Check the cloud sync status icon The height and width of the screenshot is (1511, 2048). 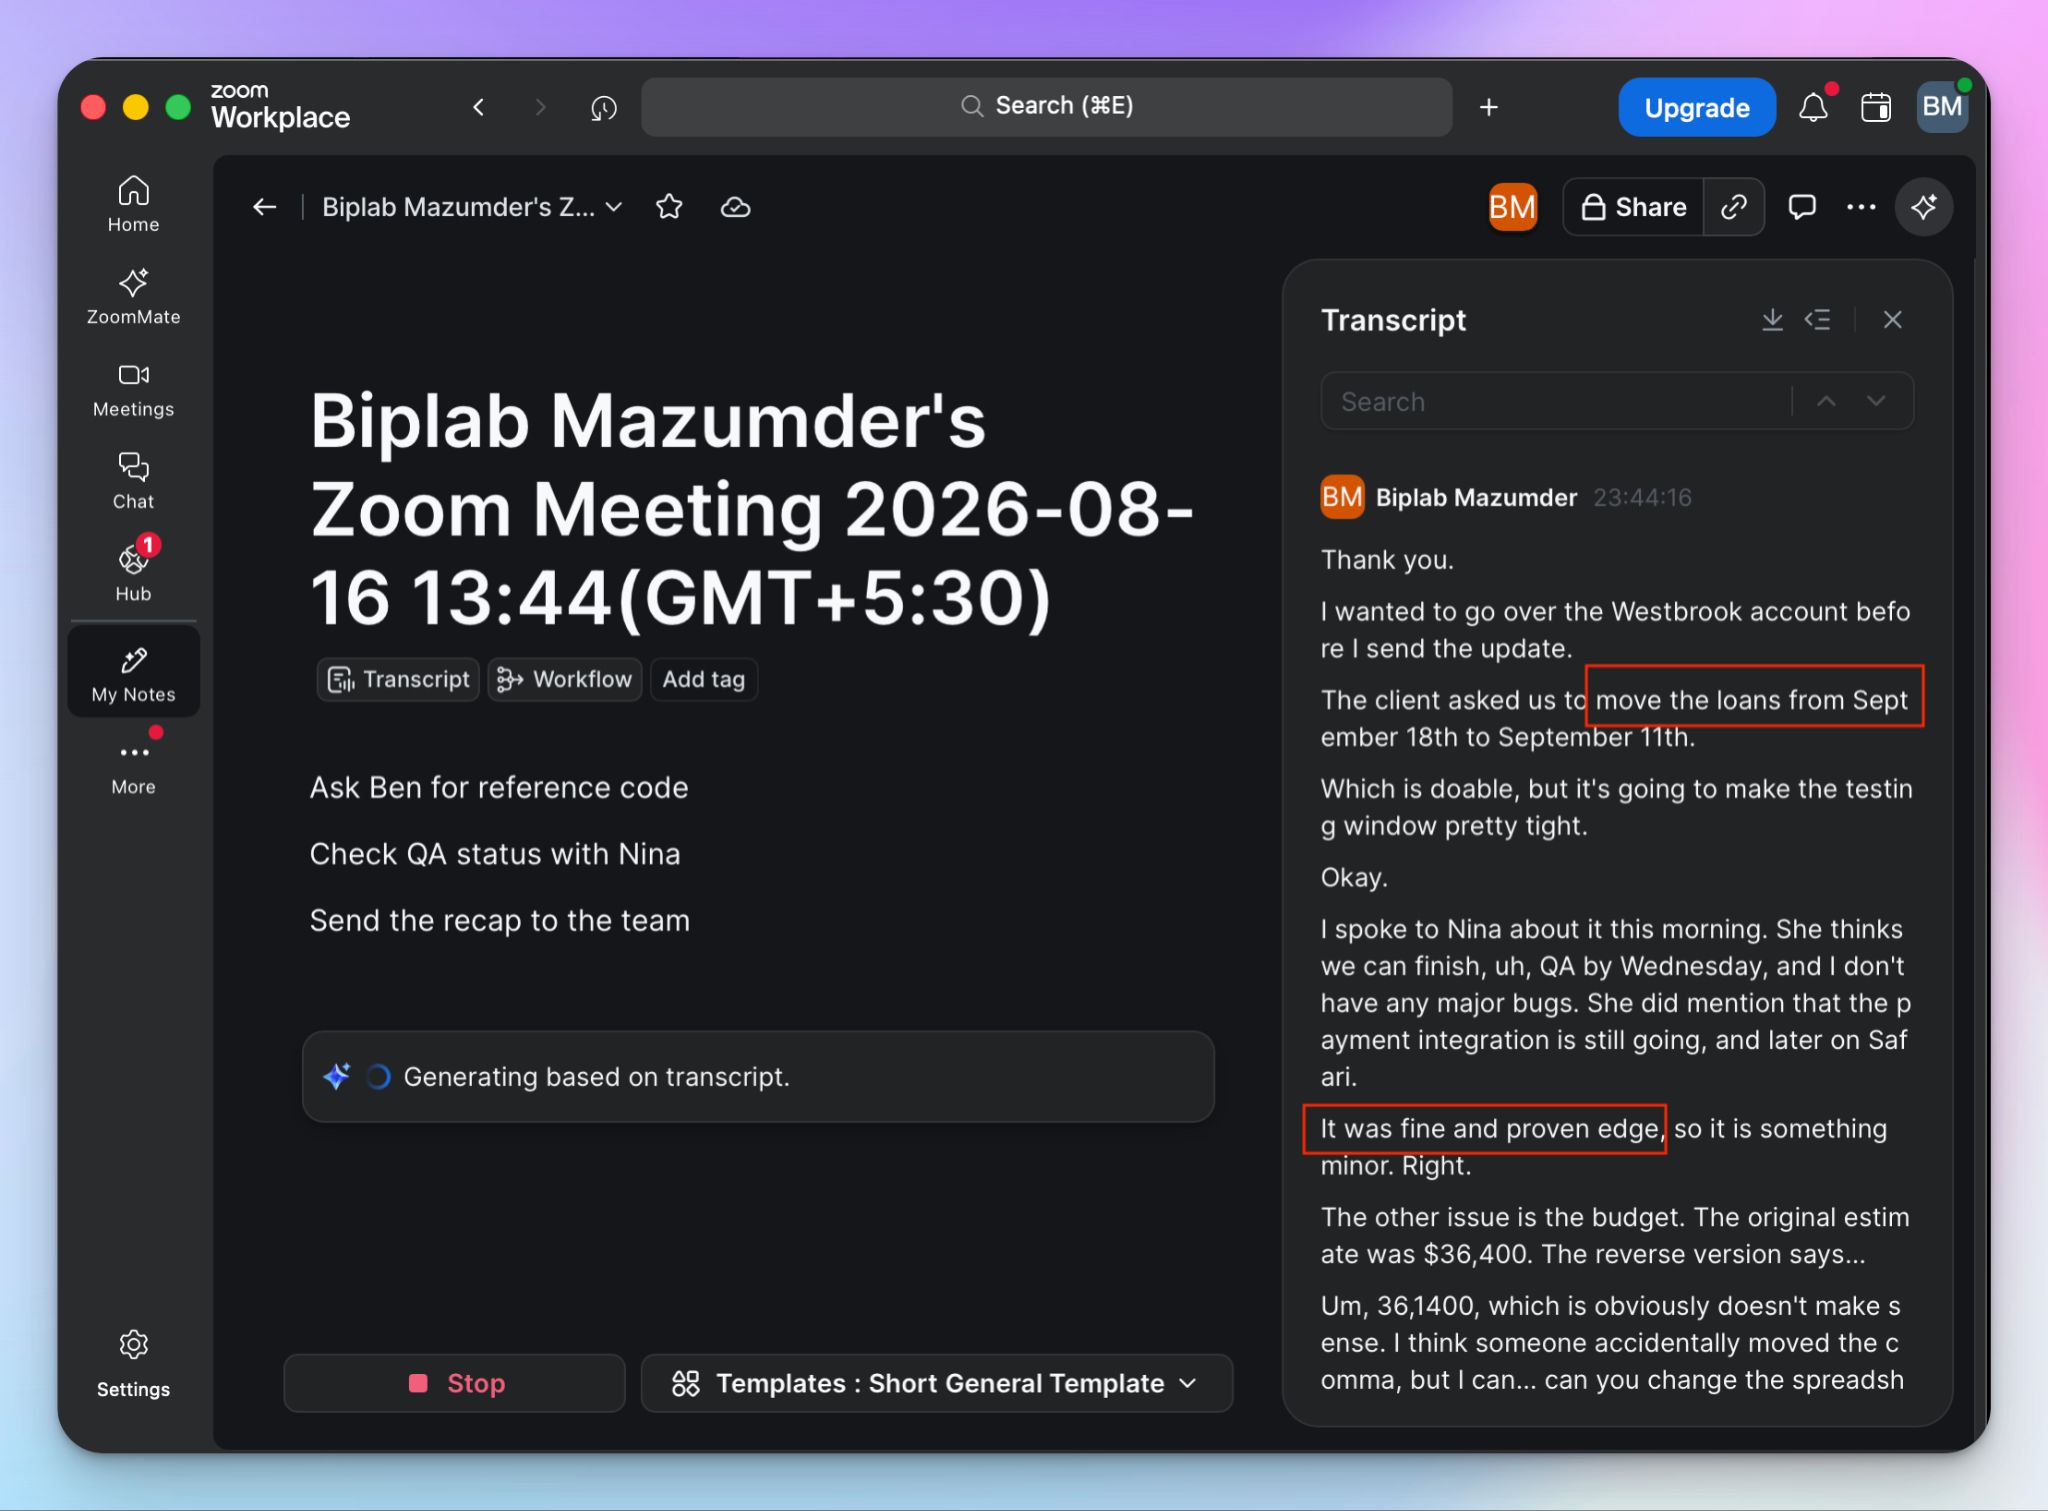click(x=736, y=207)
